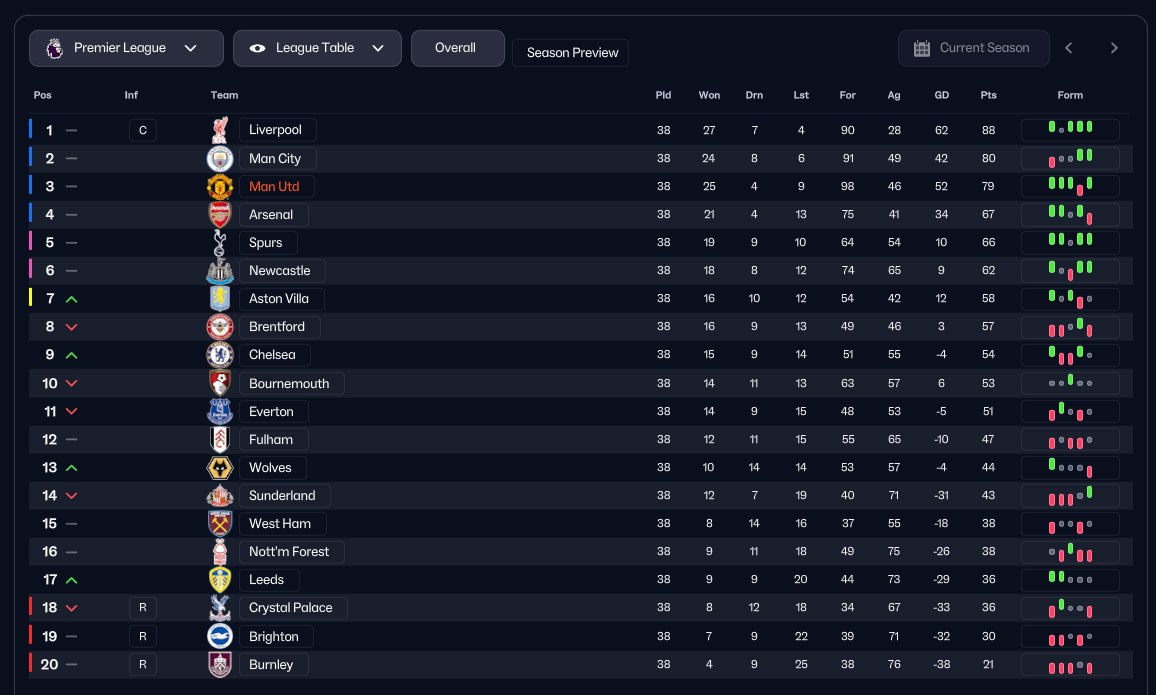
Task: Click the Chelsea club badge icon
Action: tap(220, 355)
